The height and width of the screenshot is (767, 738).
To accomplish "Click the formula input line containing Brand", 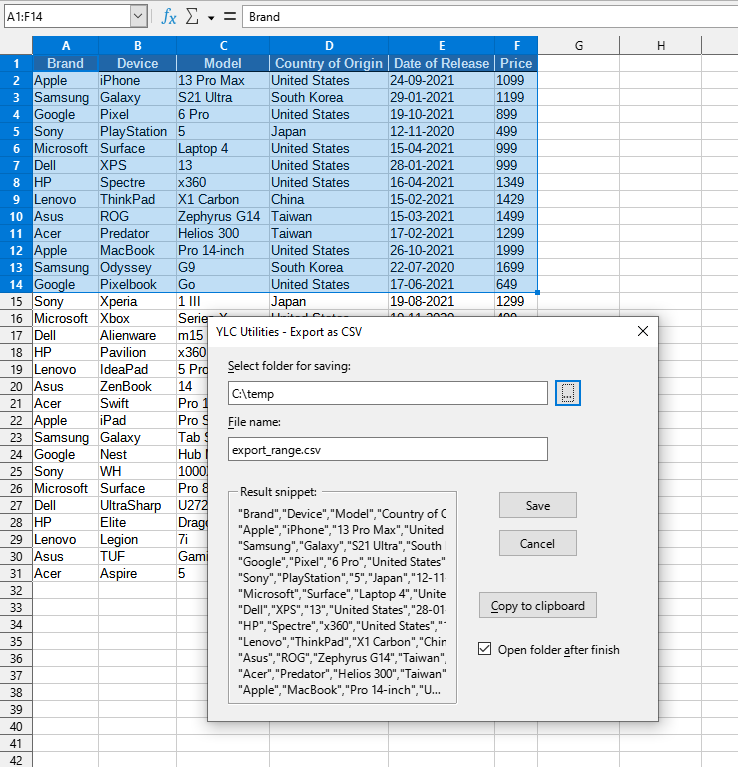I will pyautogui.click(x=490, y=17).
